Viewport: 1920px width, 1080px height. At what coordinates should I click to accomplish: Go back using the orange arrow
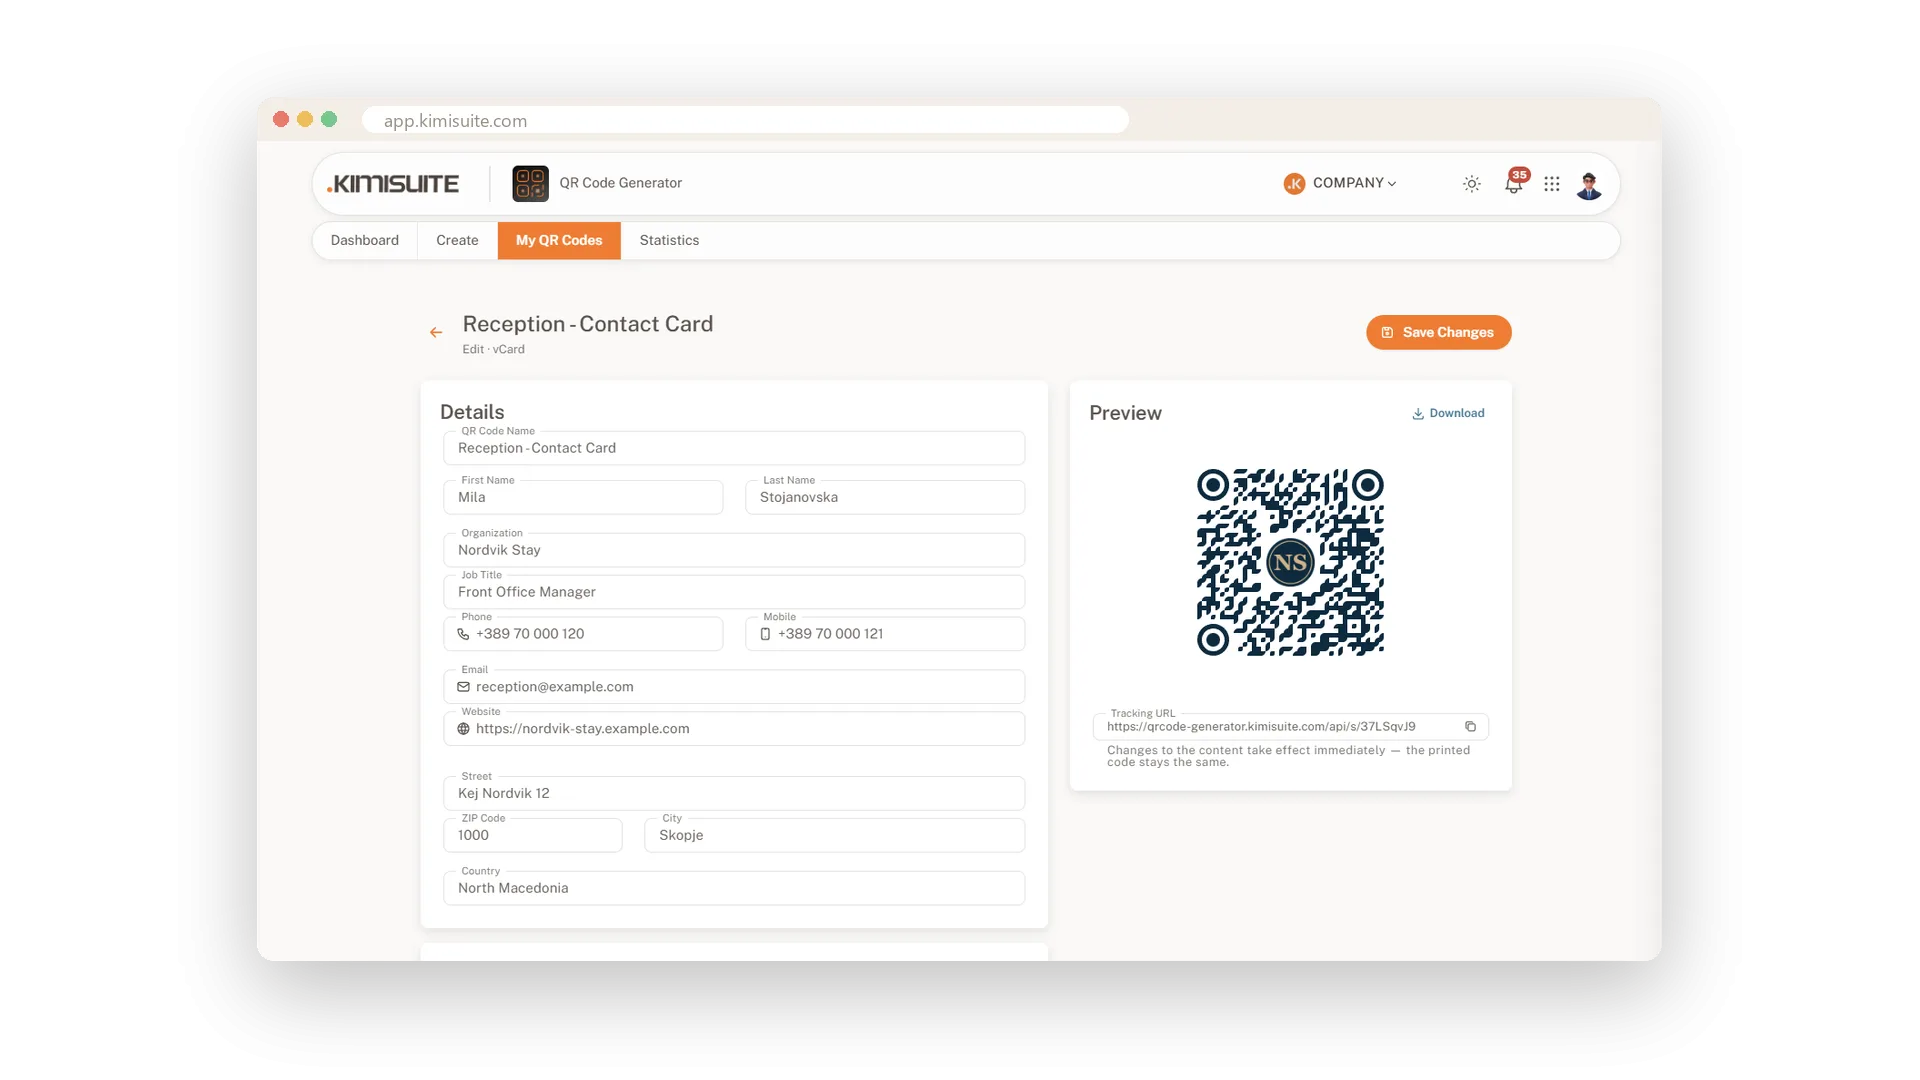(x=436, y=332)
